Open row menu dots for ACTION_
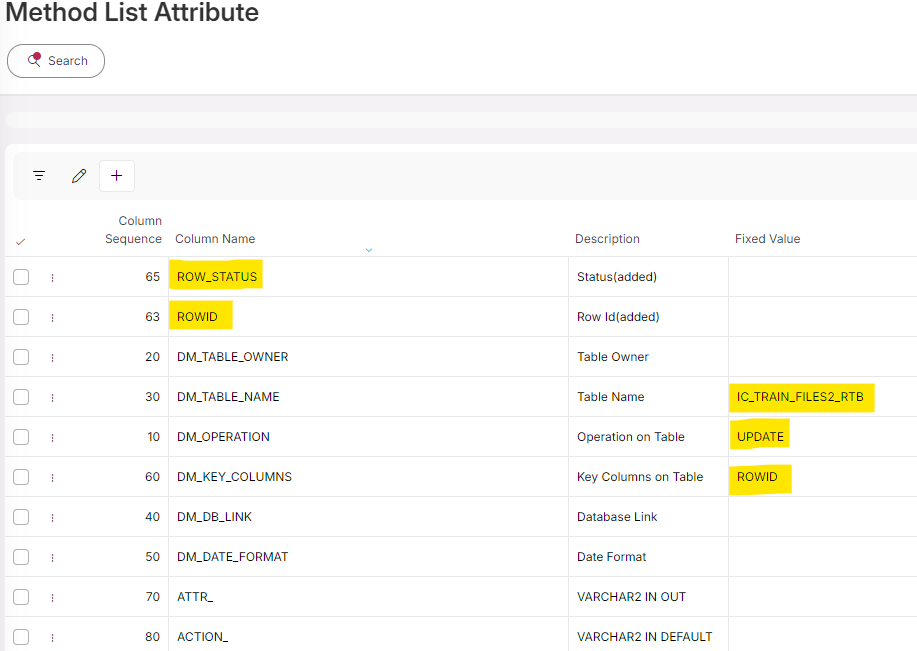The height and width of the screenshot is (651, 917). pyautogui.click(x=53, y=638)
